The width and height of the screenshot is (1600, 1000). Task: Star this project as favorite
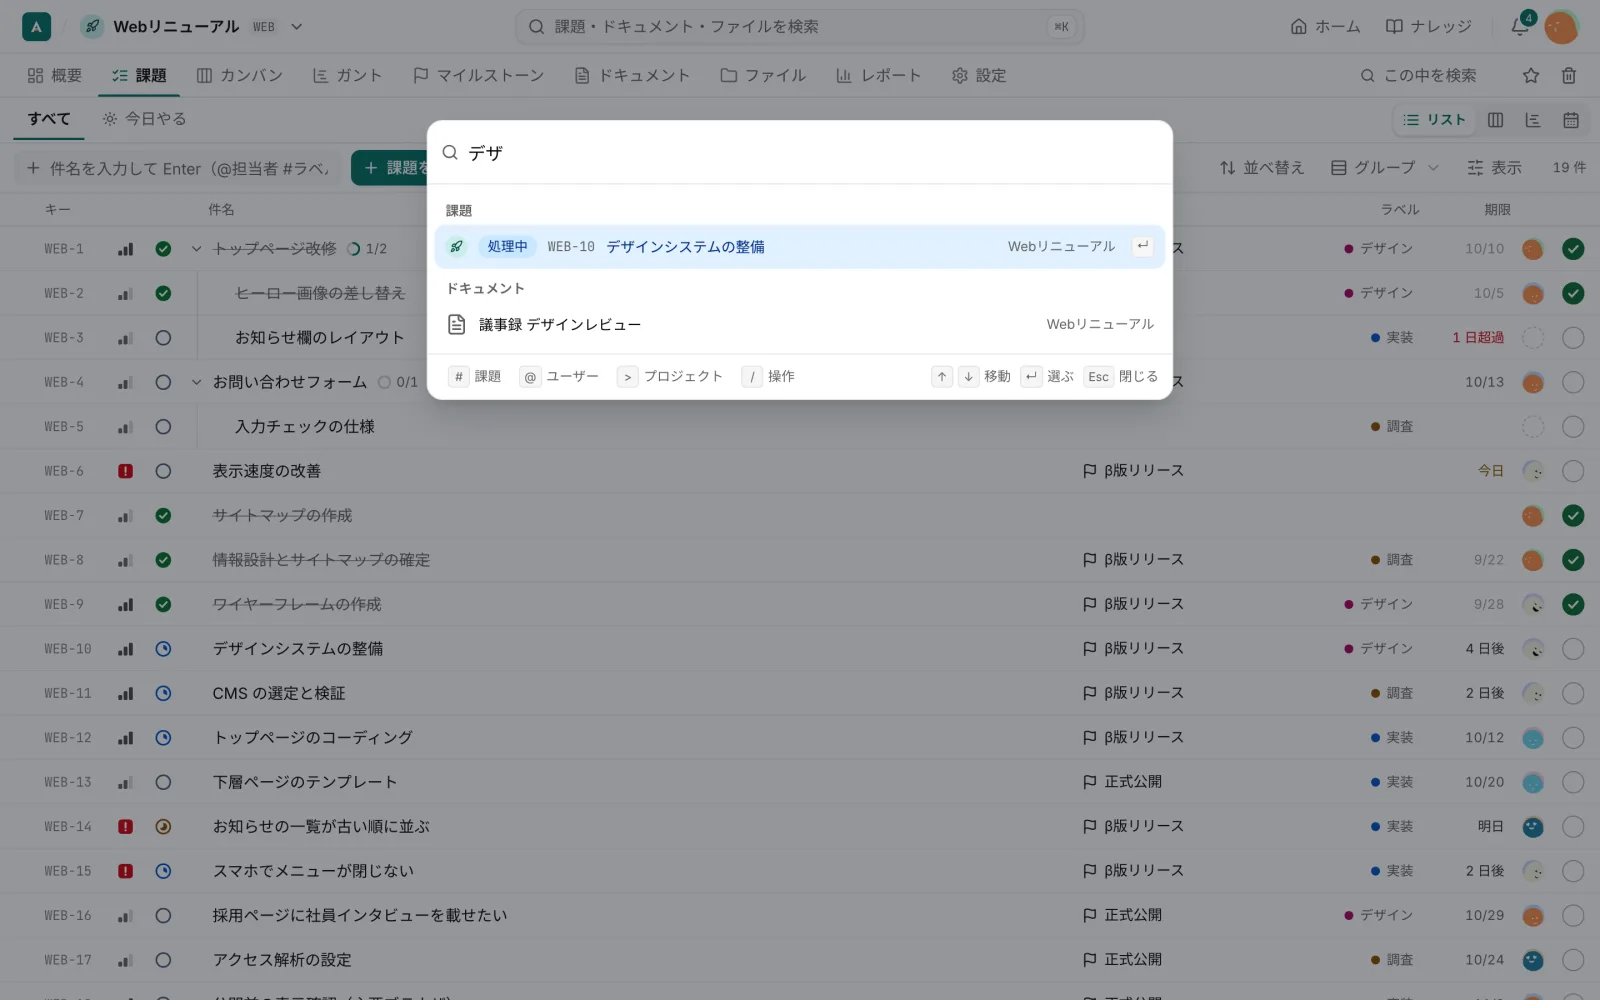pyautogui.click(x=1531, y=75)
